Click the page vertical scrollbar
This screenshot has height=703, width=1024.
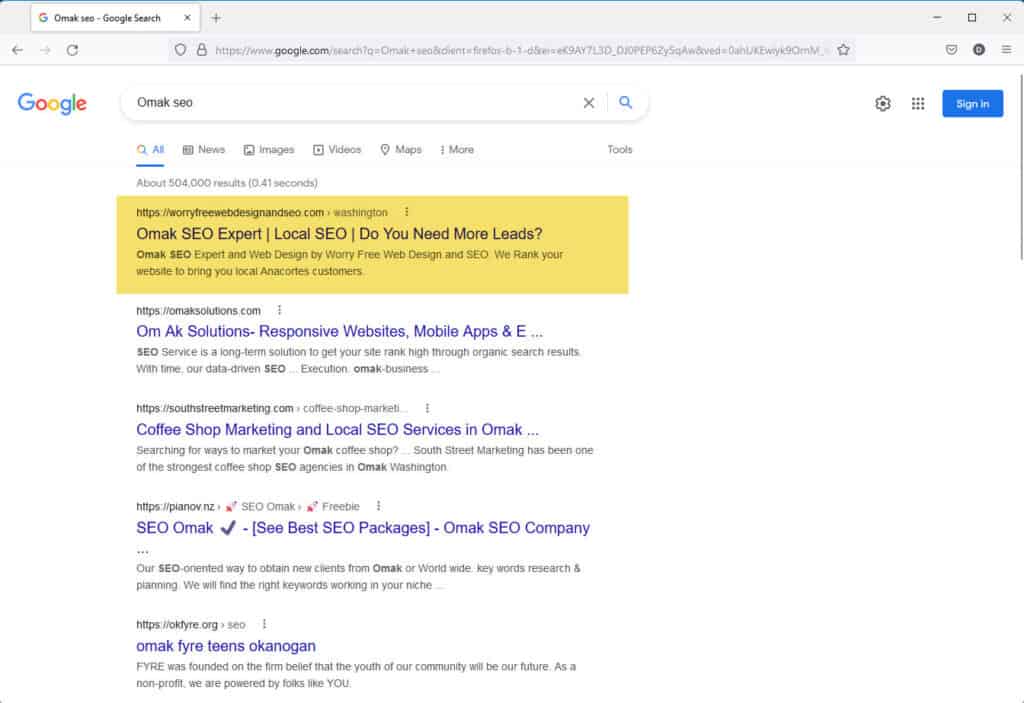[1020, 167]
